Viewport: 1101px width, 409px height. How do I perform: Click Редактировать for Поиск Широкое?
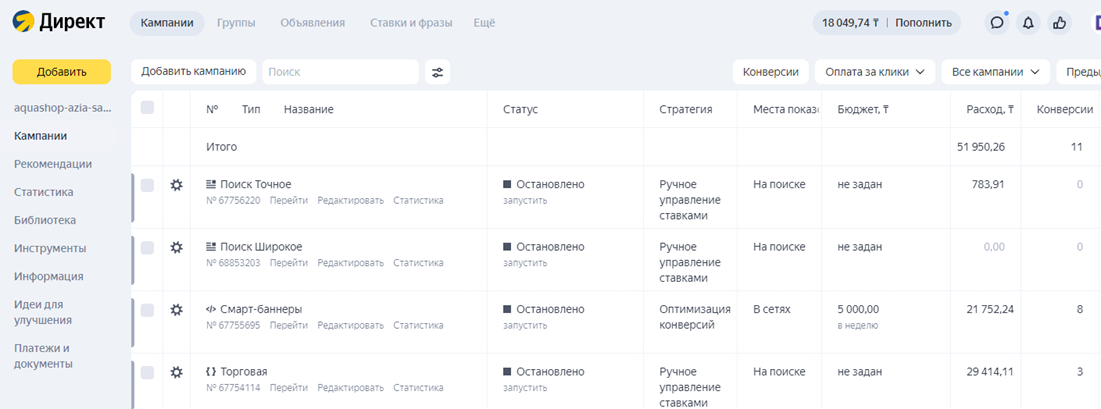[x=350, y=263]
